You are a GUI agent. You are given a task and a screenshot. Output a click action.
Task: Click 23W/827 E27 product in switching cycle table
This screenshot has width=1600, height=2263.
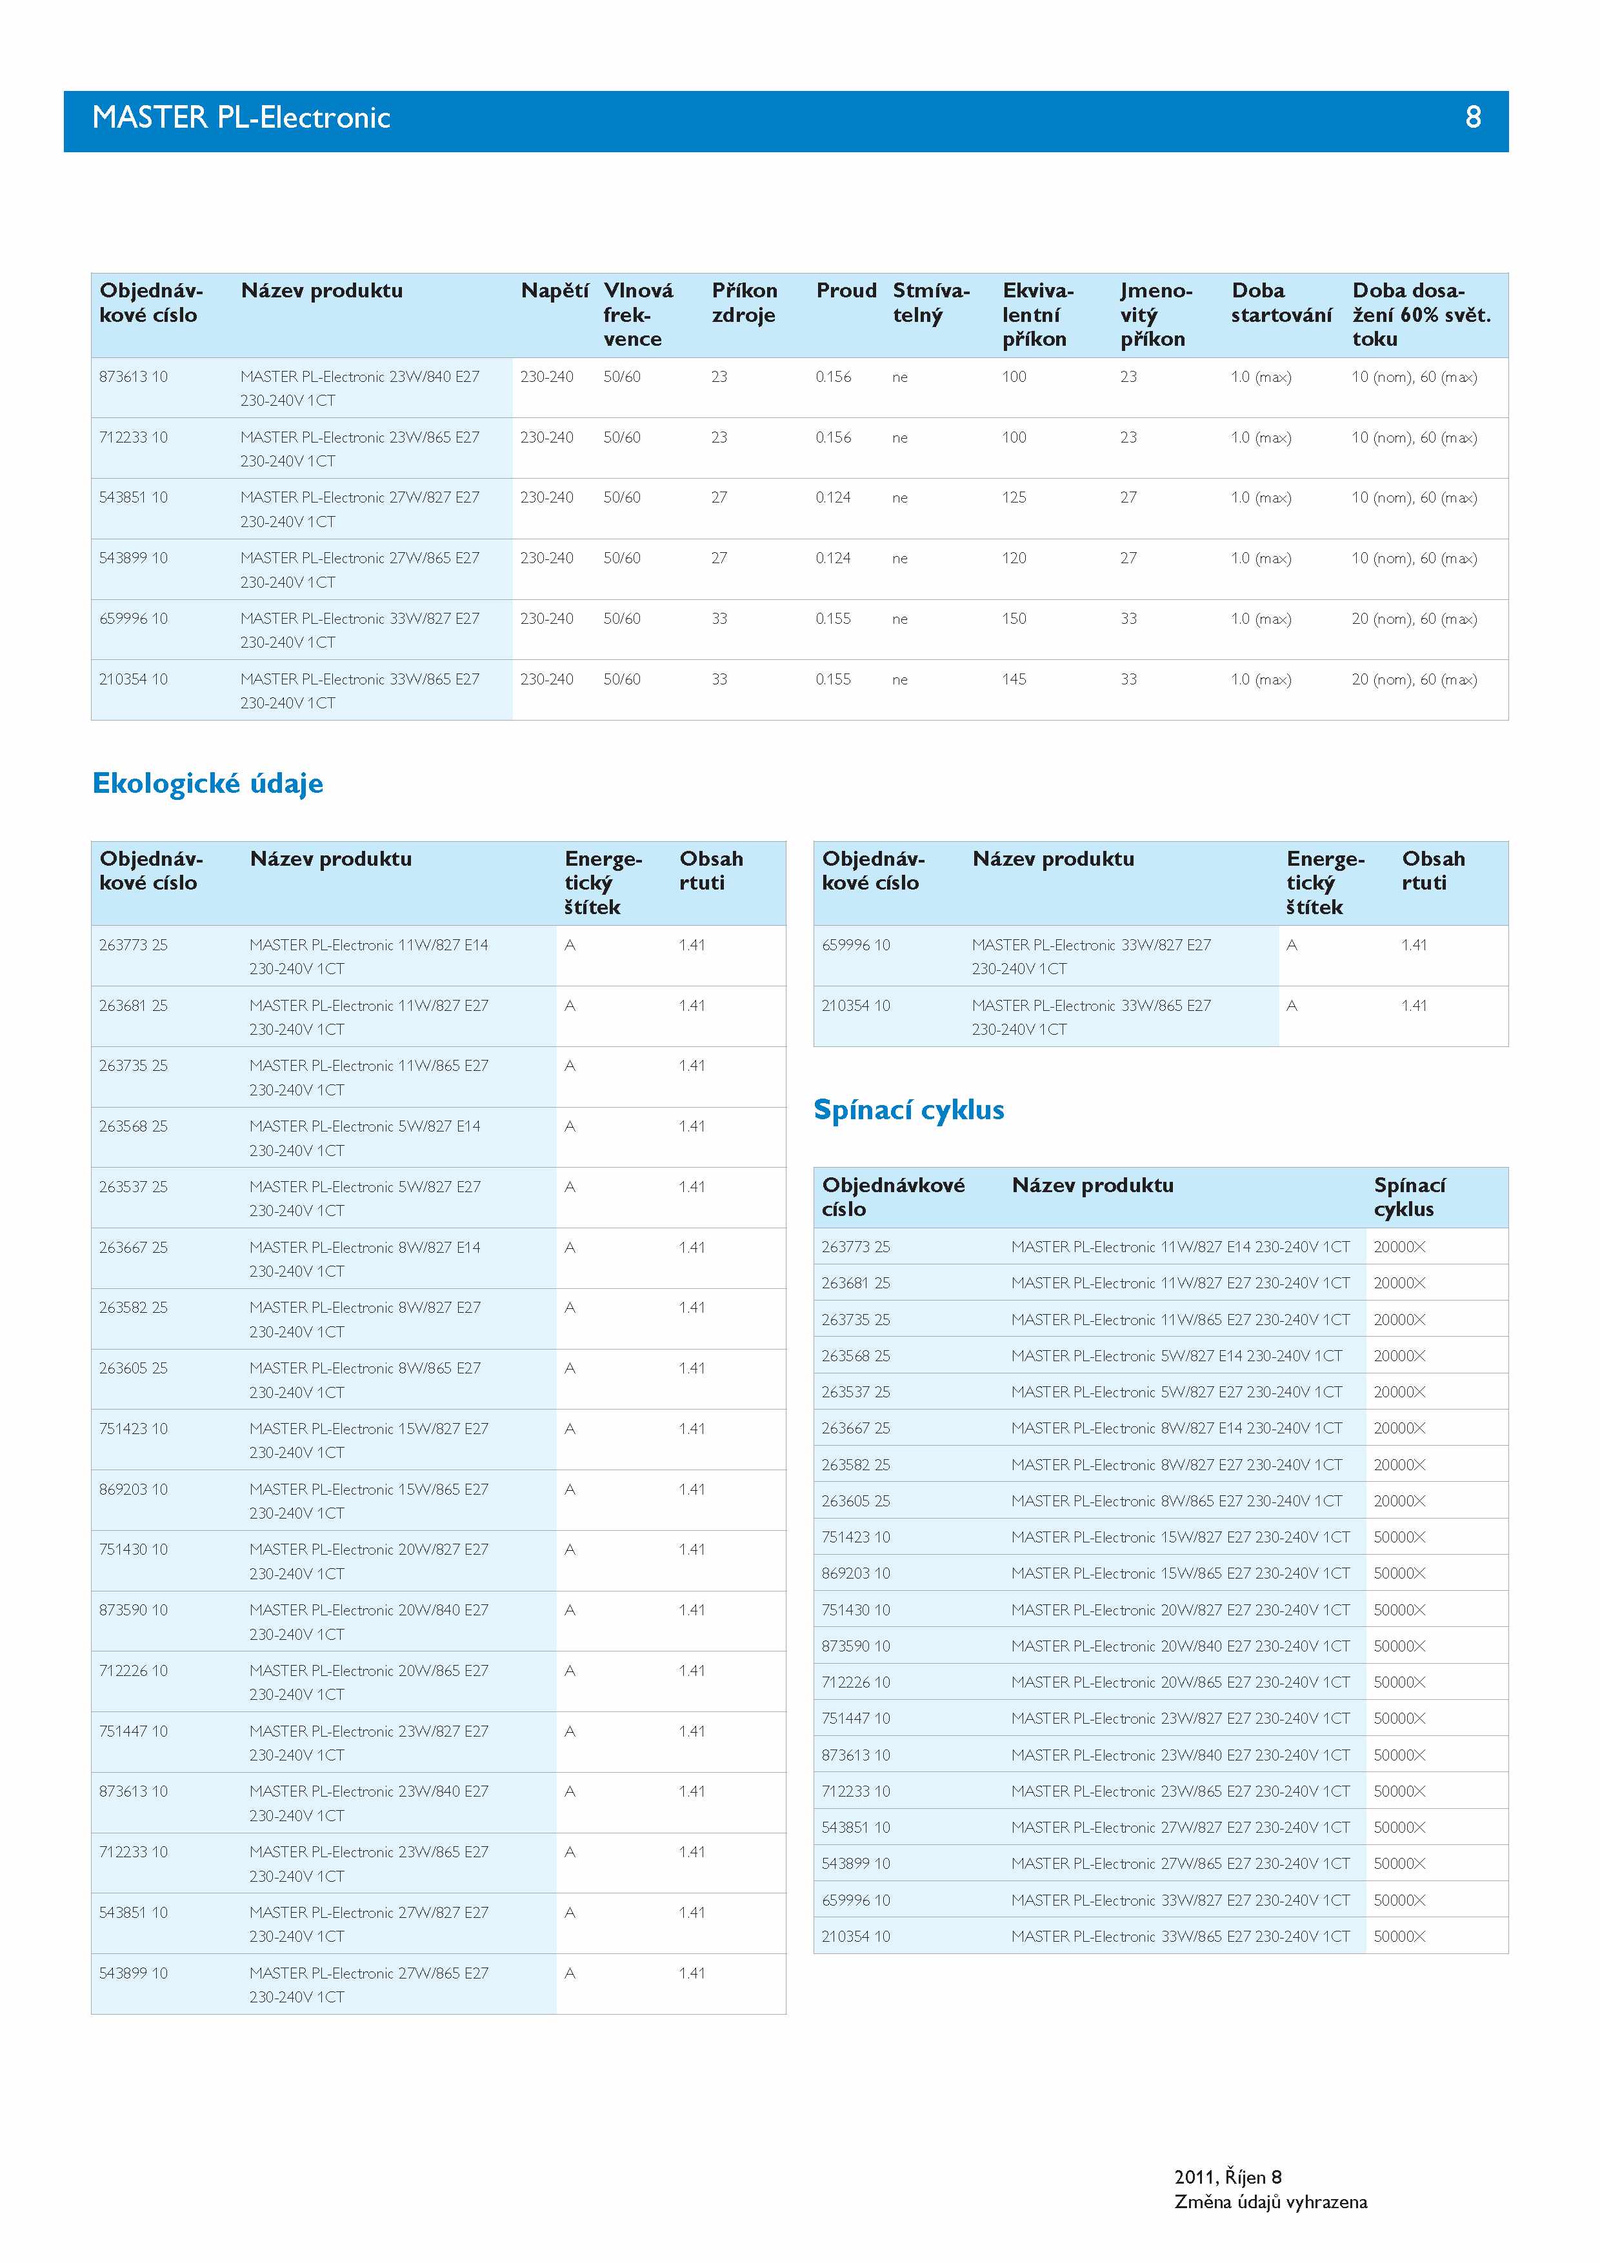click(1180, 1718)
